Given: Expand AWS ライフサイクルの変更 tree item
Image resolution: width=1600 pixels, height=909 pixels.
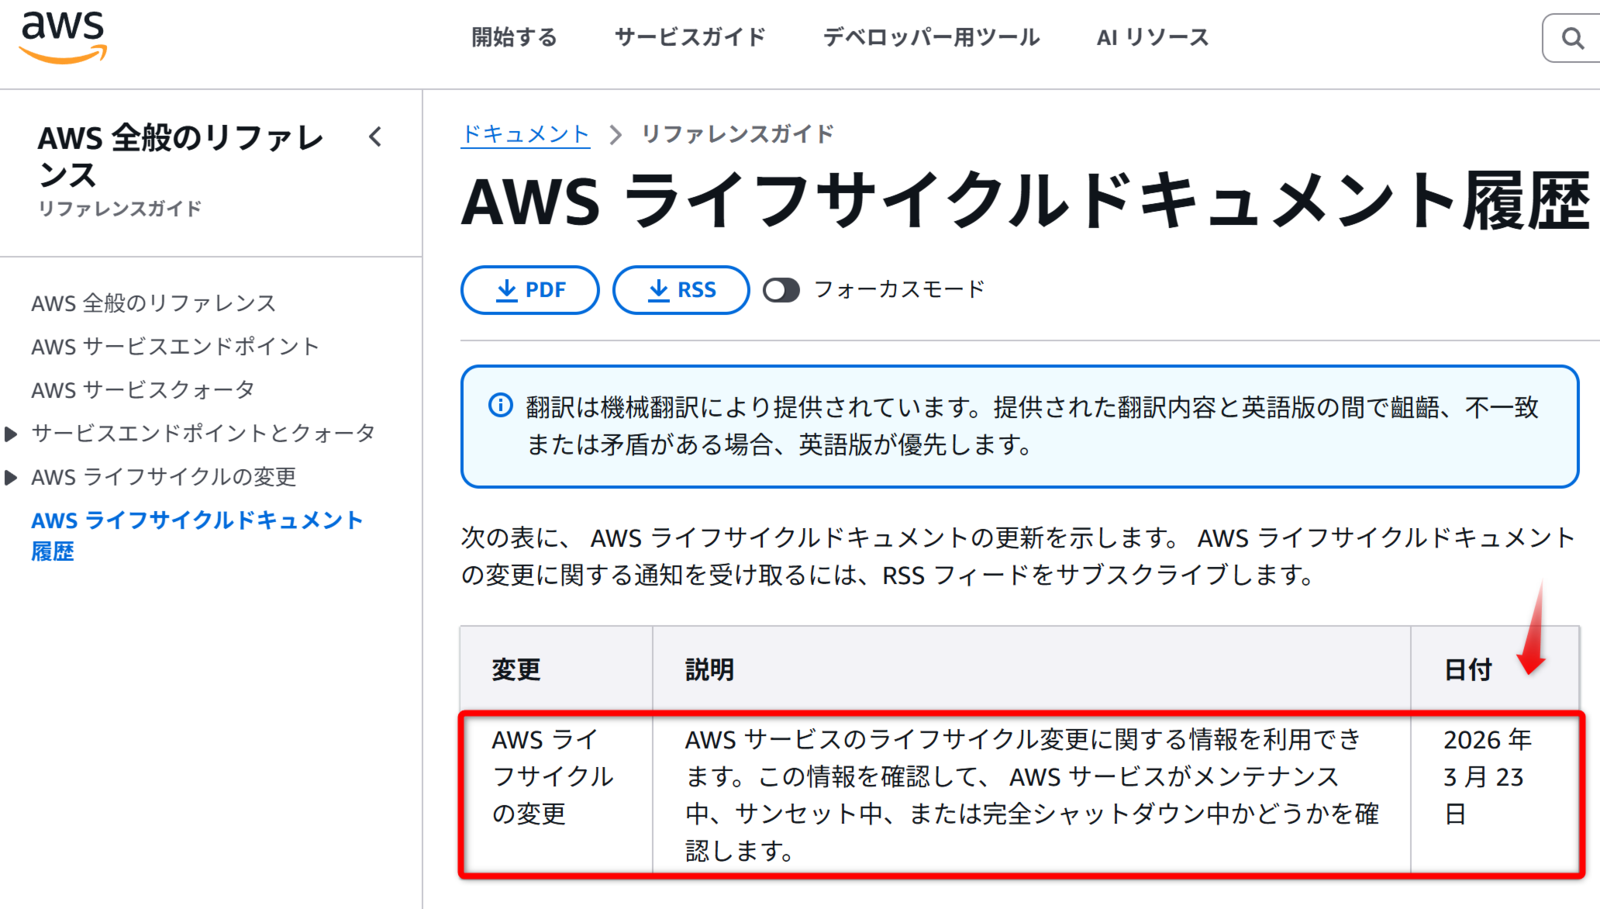Looking at the screenshot, I should 11,478.
